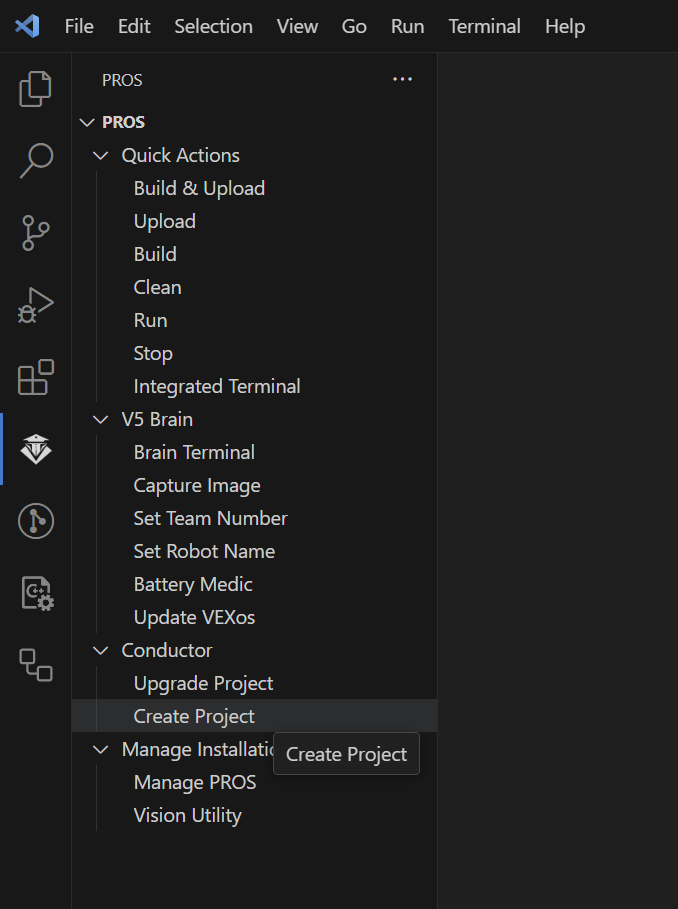
Task: Open Vision Utility item
Action: [188, 816]
